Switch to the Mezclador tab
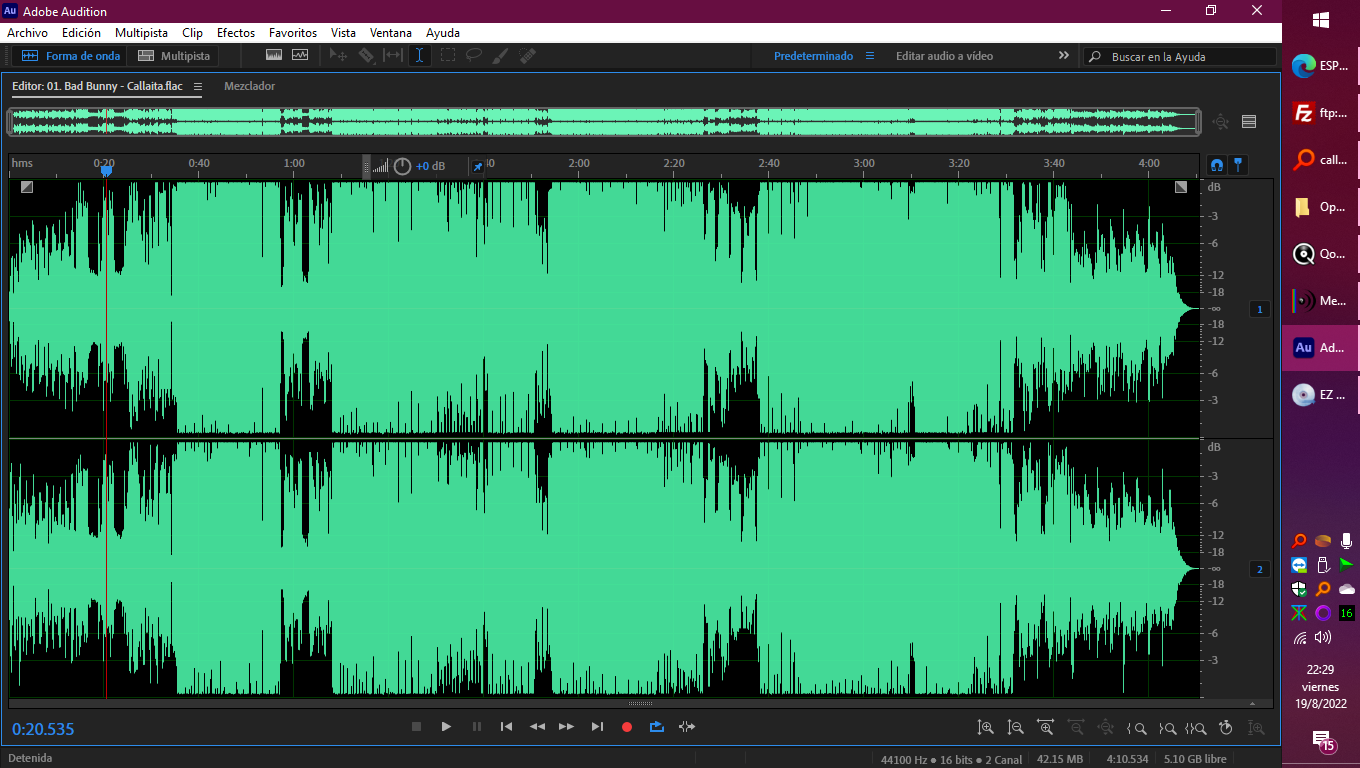Screen dimensions: 1360x768 250,86
